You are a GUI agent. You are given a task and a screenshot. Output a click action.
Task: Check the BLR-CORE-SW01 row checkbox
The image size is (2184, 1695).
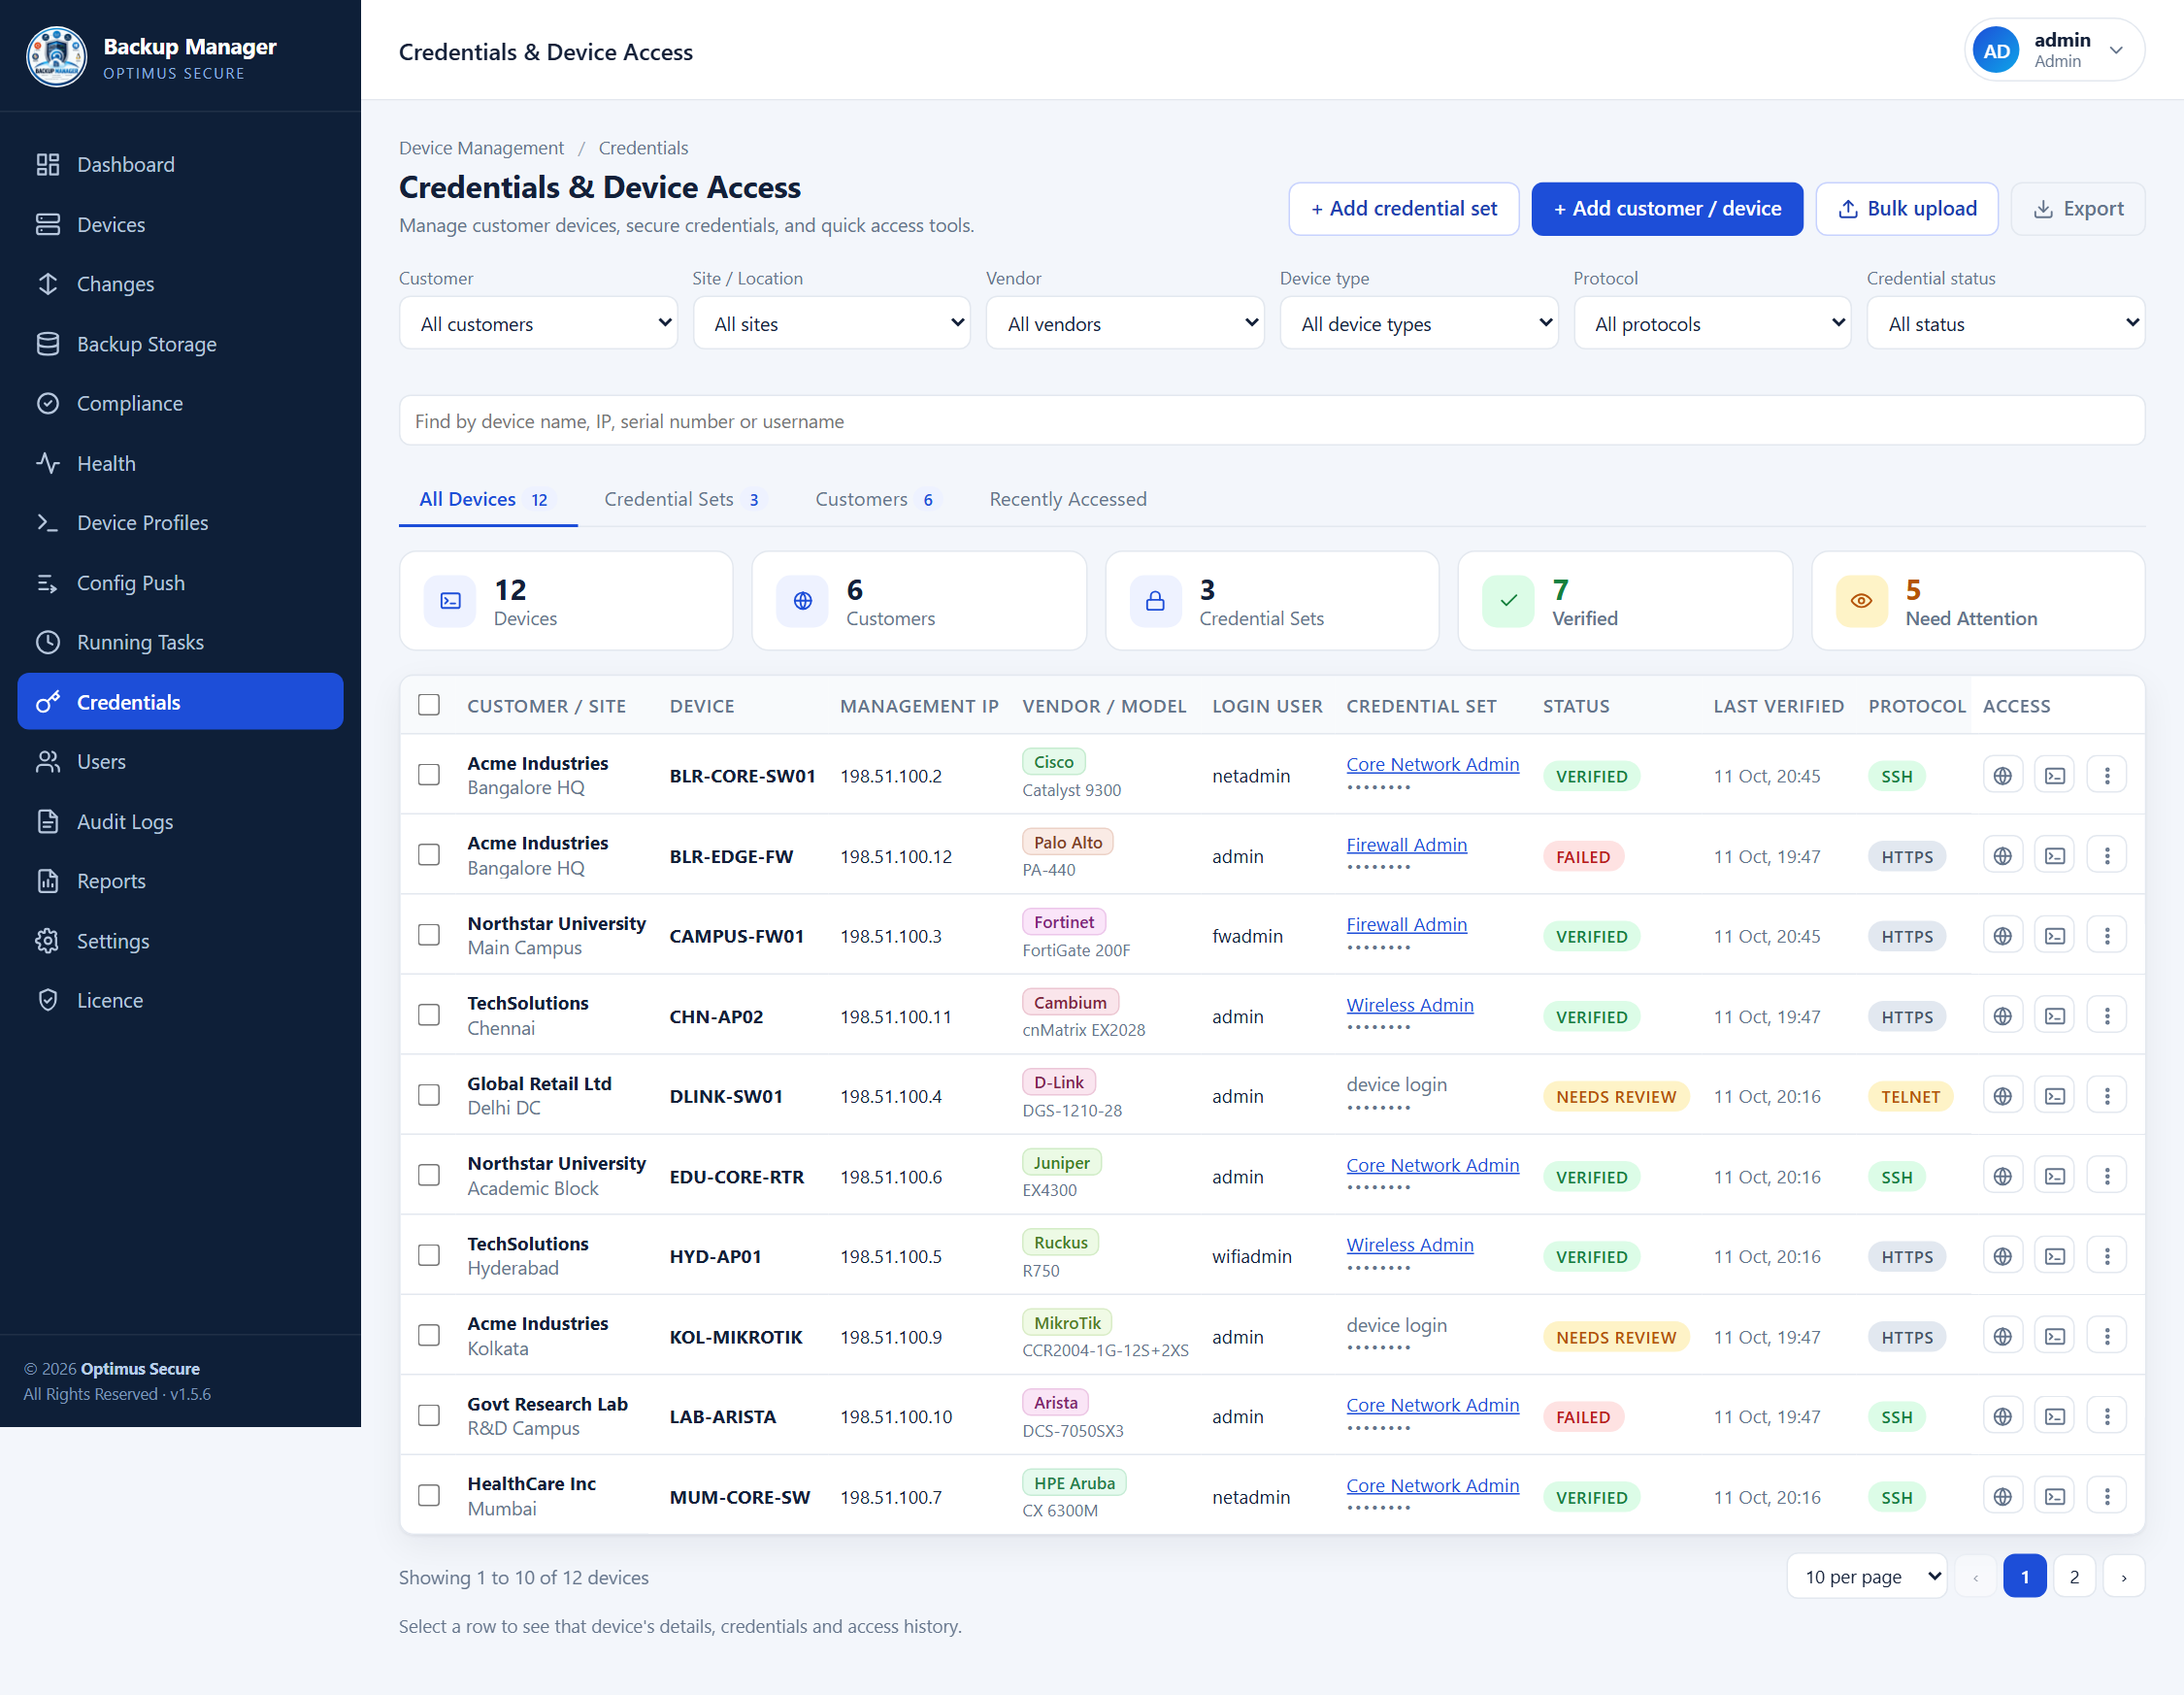[429, 775]
